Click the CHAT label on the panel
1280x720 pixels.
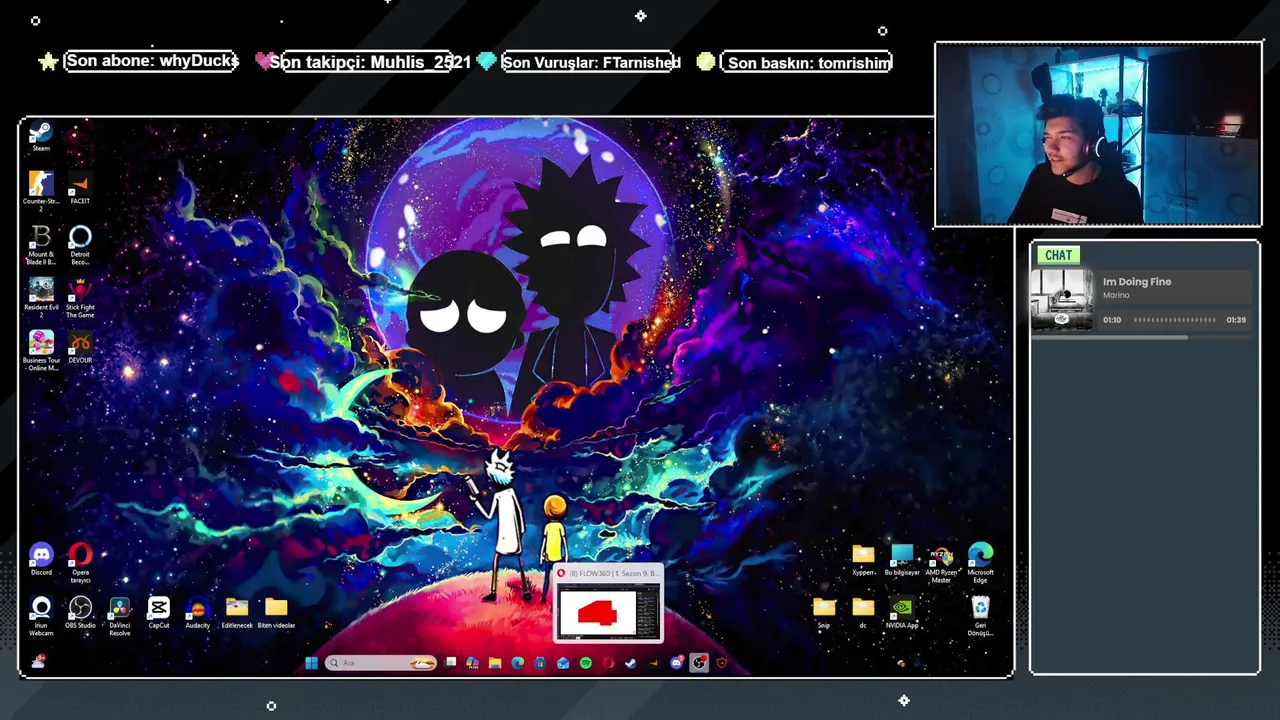1058,255
